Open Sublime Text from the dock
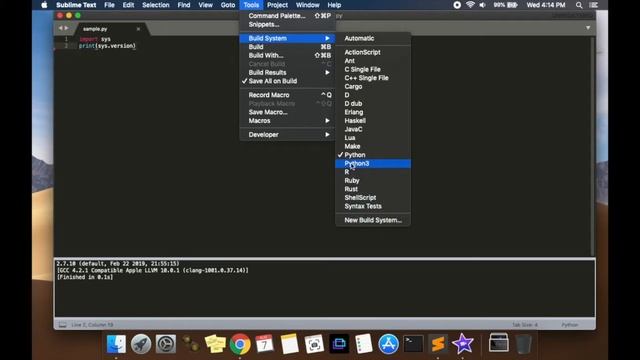 click(x=438, y=344)
